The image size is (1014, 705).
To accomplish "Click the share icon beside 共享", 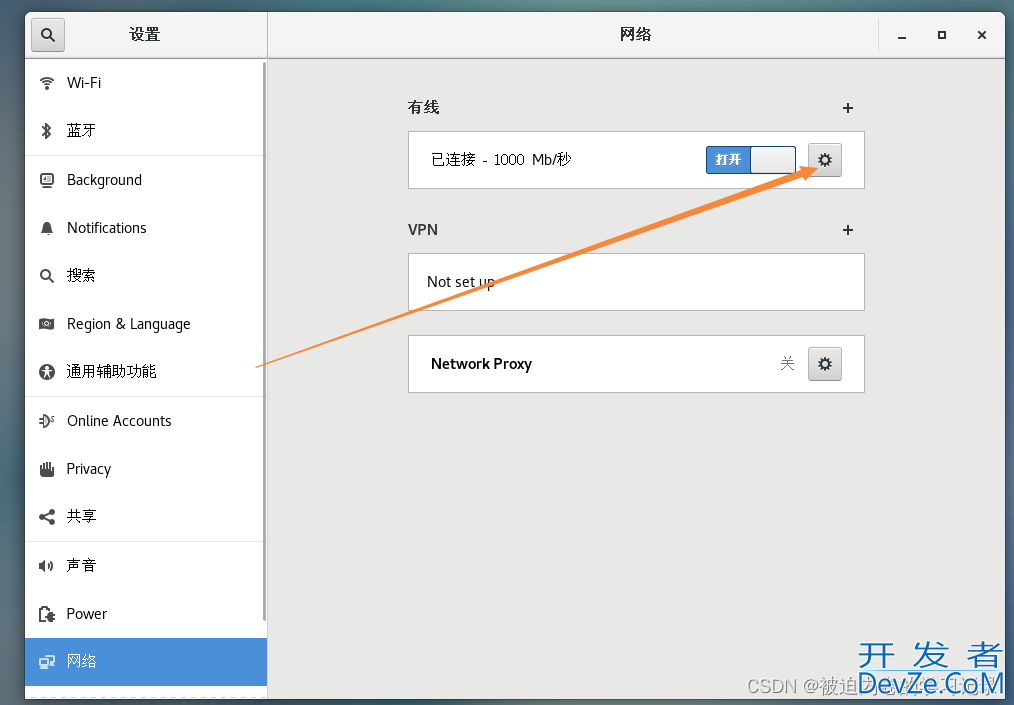I will coord(47,517).
